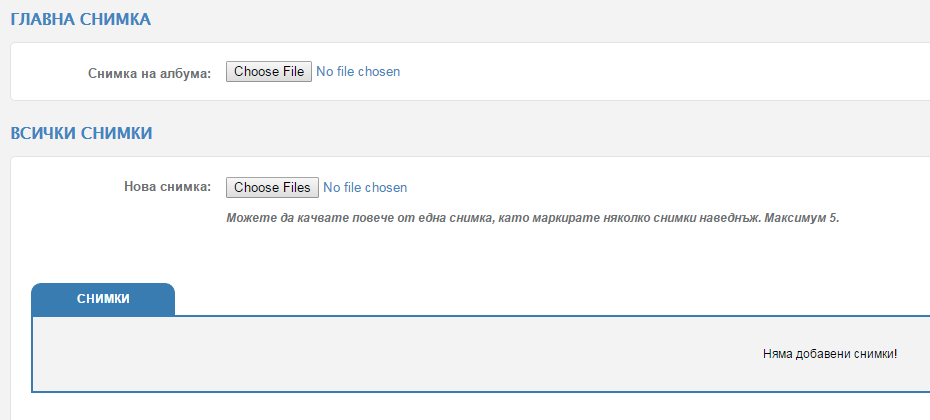Click 'No file chosen' beside Choose Files
The height and width of the screenshot is (420, 930).
[365, 187]
